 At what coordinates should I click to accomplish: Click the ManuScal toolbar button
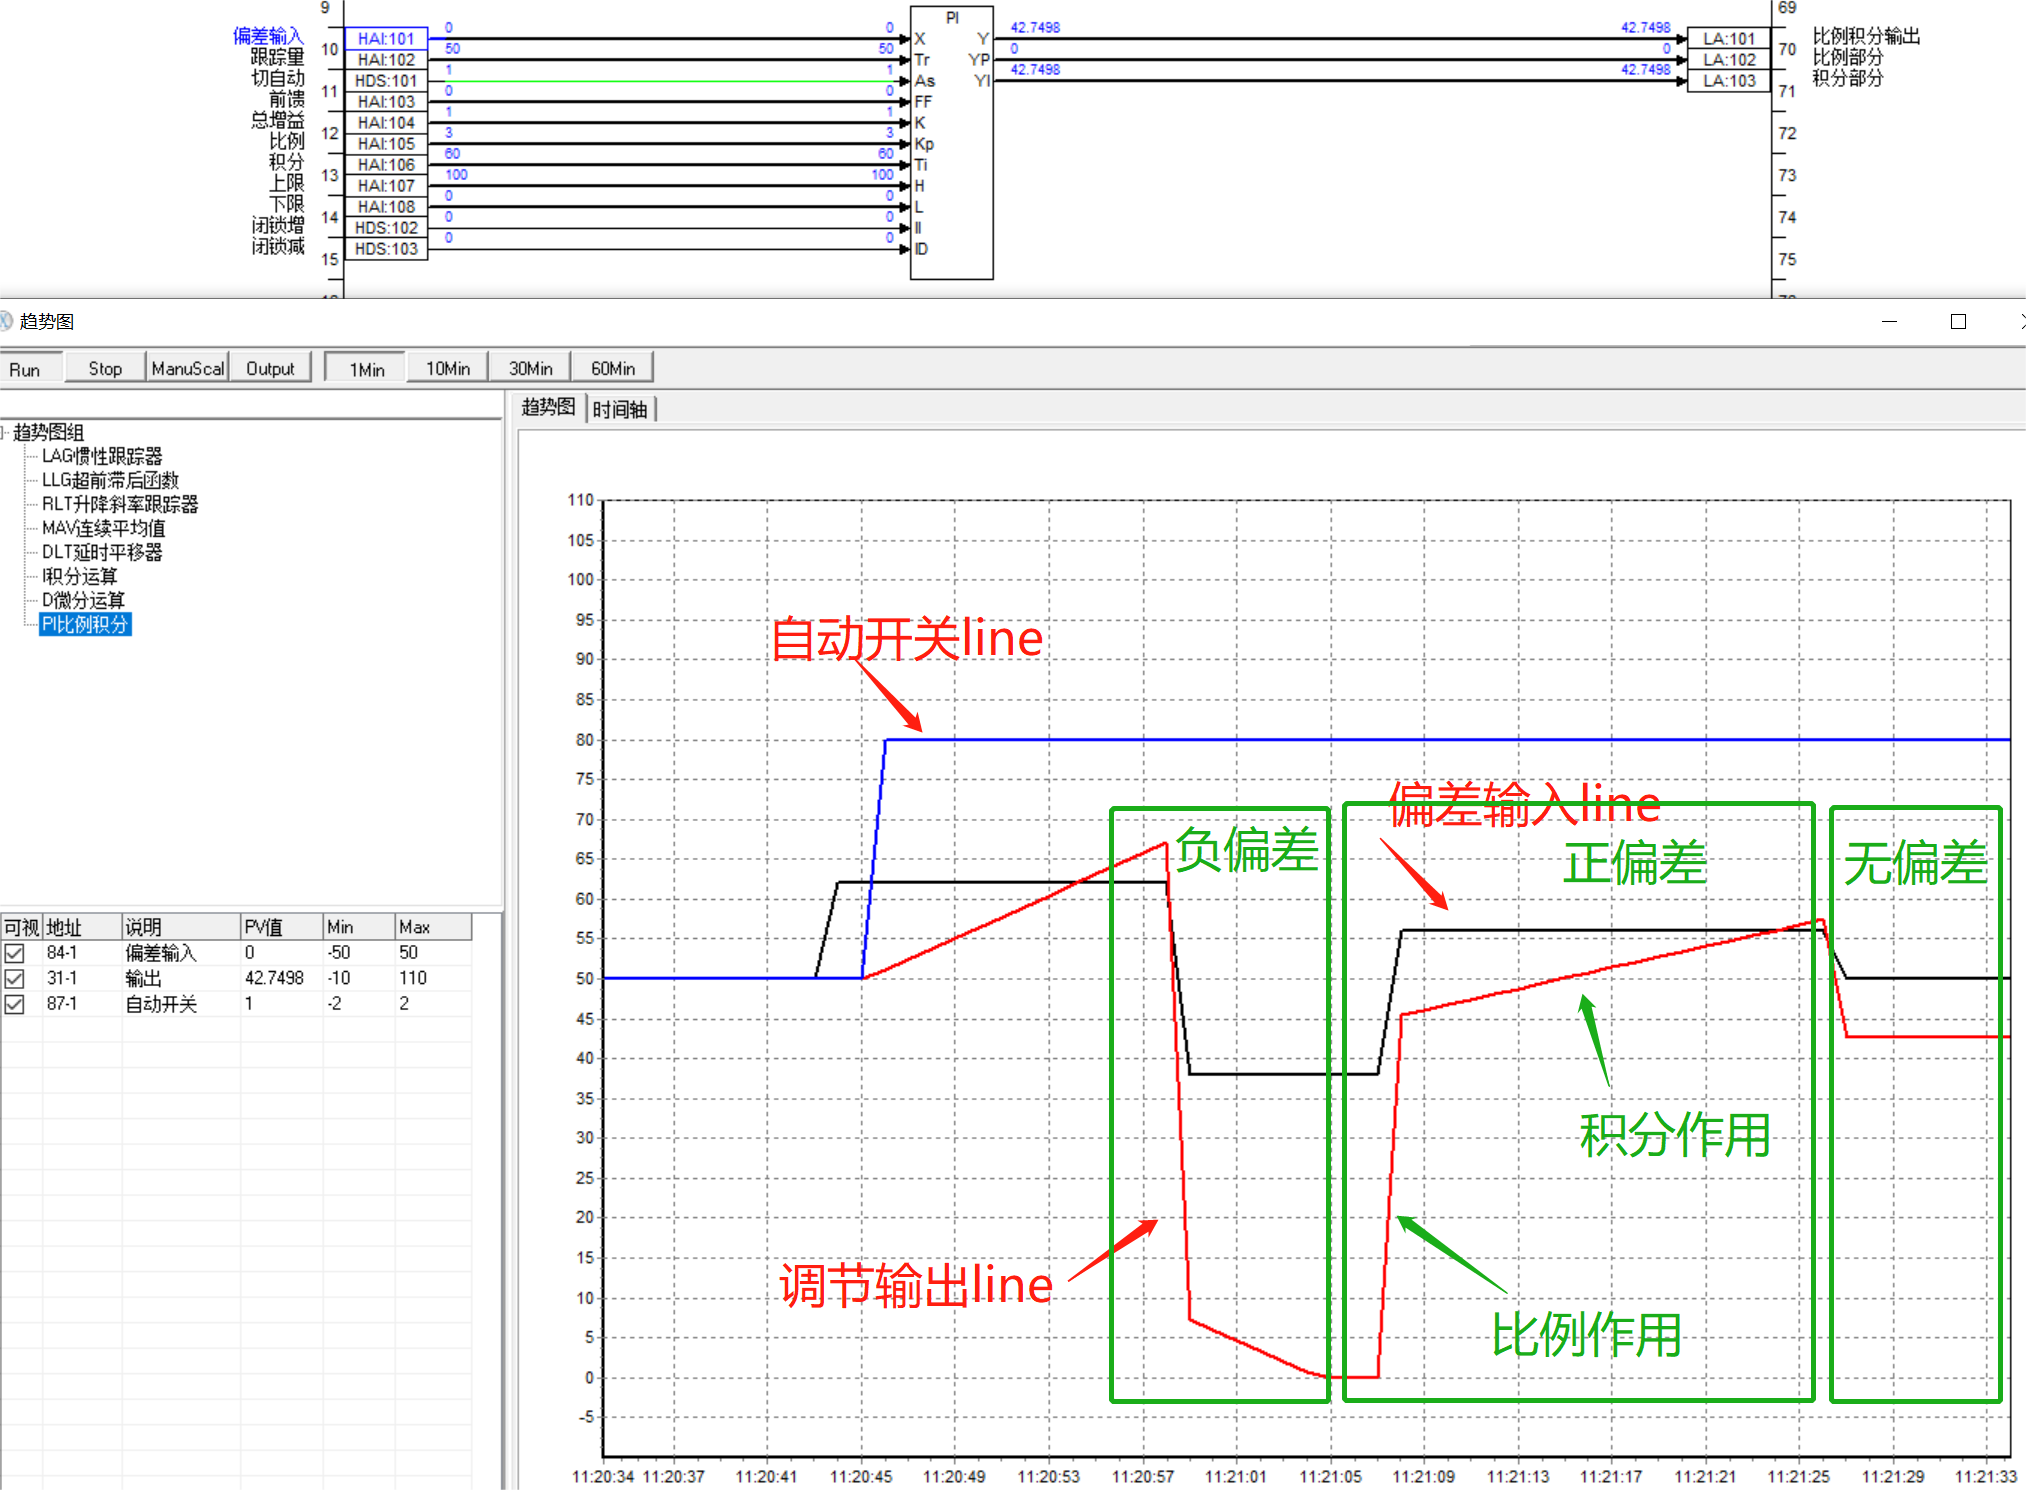coord(187,368)
